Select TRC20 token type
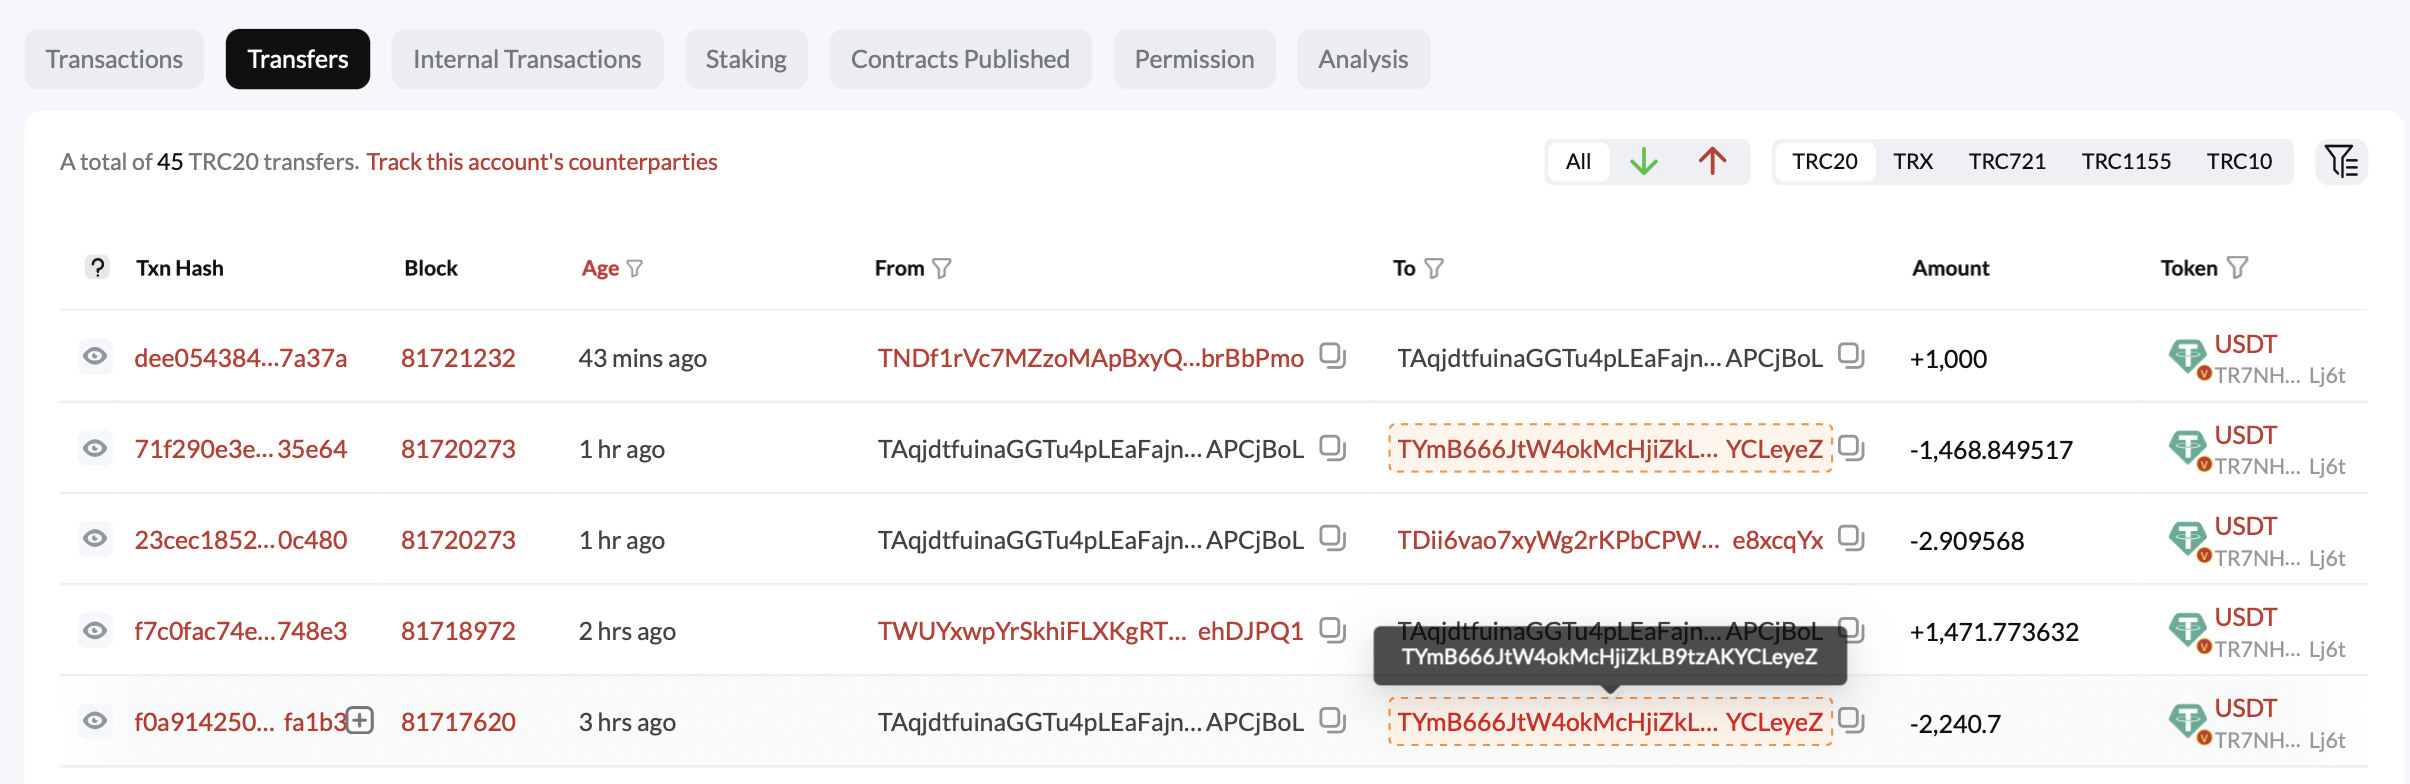2410x784 pixels. (1824, 161)
